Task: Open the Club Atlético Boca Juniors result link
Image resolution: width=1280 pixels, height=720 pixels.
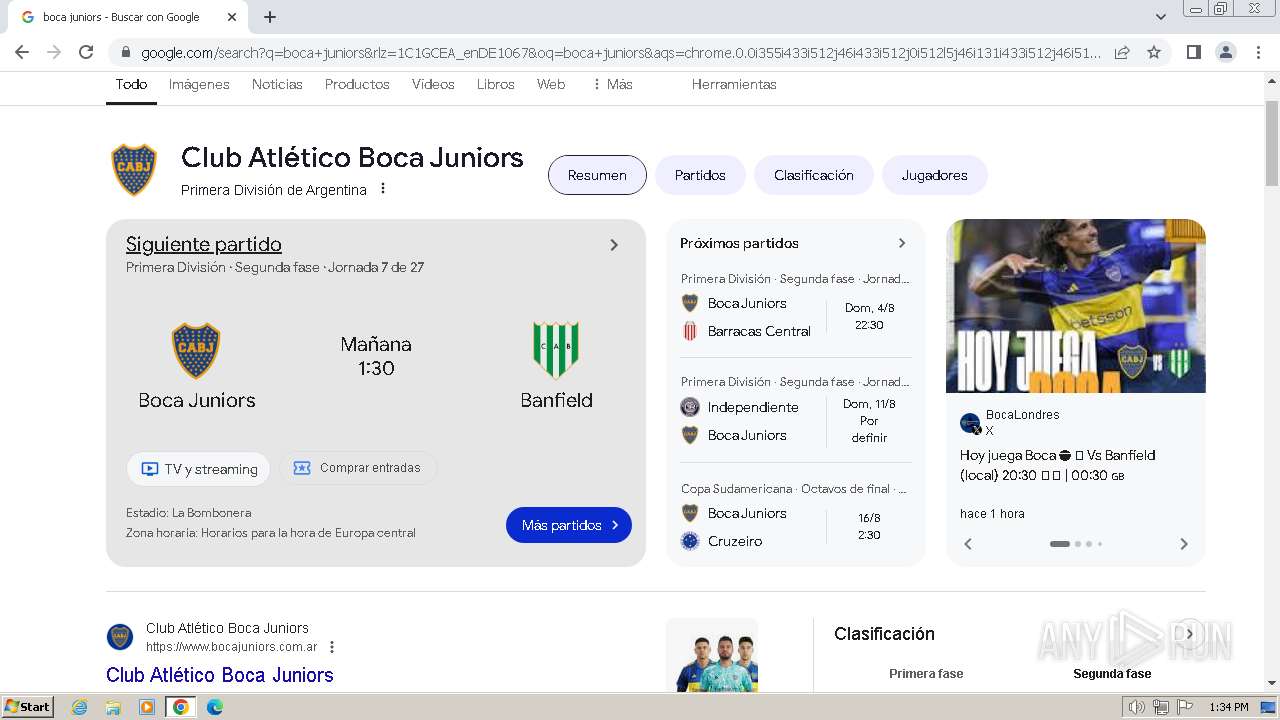Action: (220, 675)
